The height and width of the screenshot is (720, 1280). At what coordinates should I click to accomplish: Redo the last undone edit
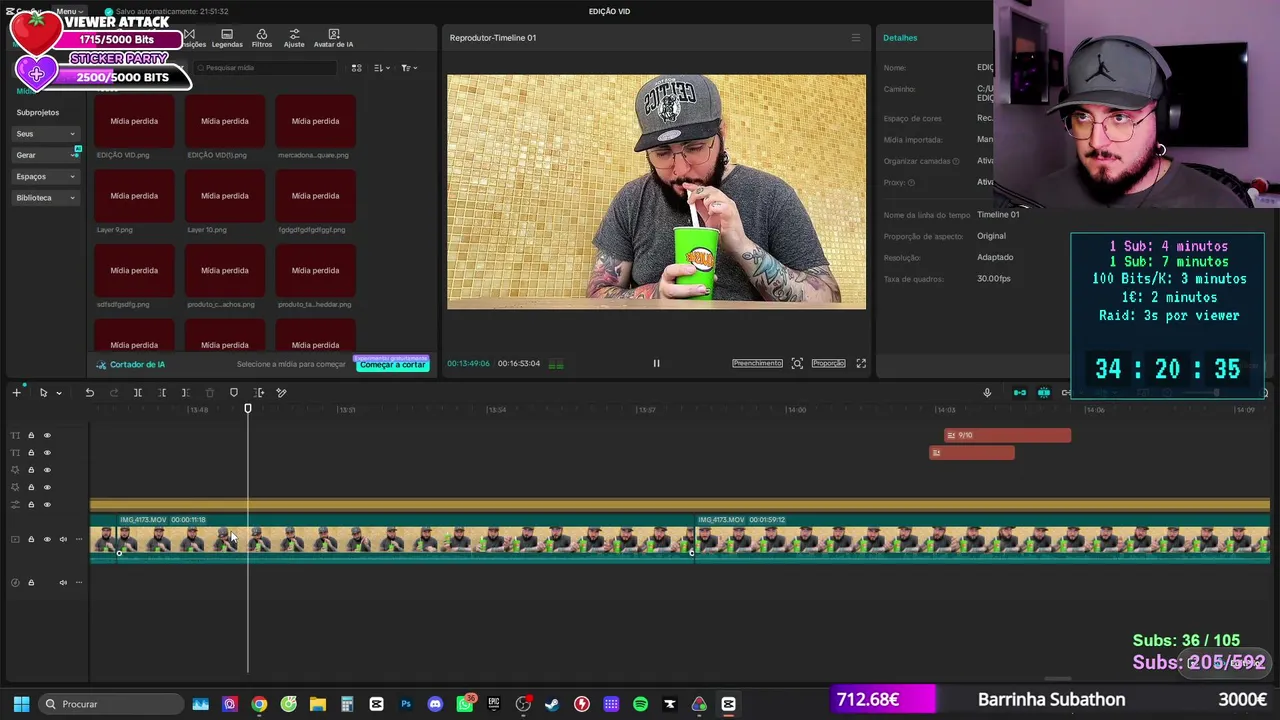coord(113,393)
